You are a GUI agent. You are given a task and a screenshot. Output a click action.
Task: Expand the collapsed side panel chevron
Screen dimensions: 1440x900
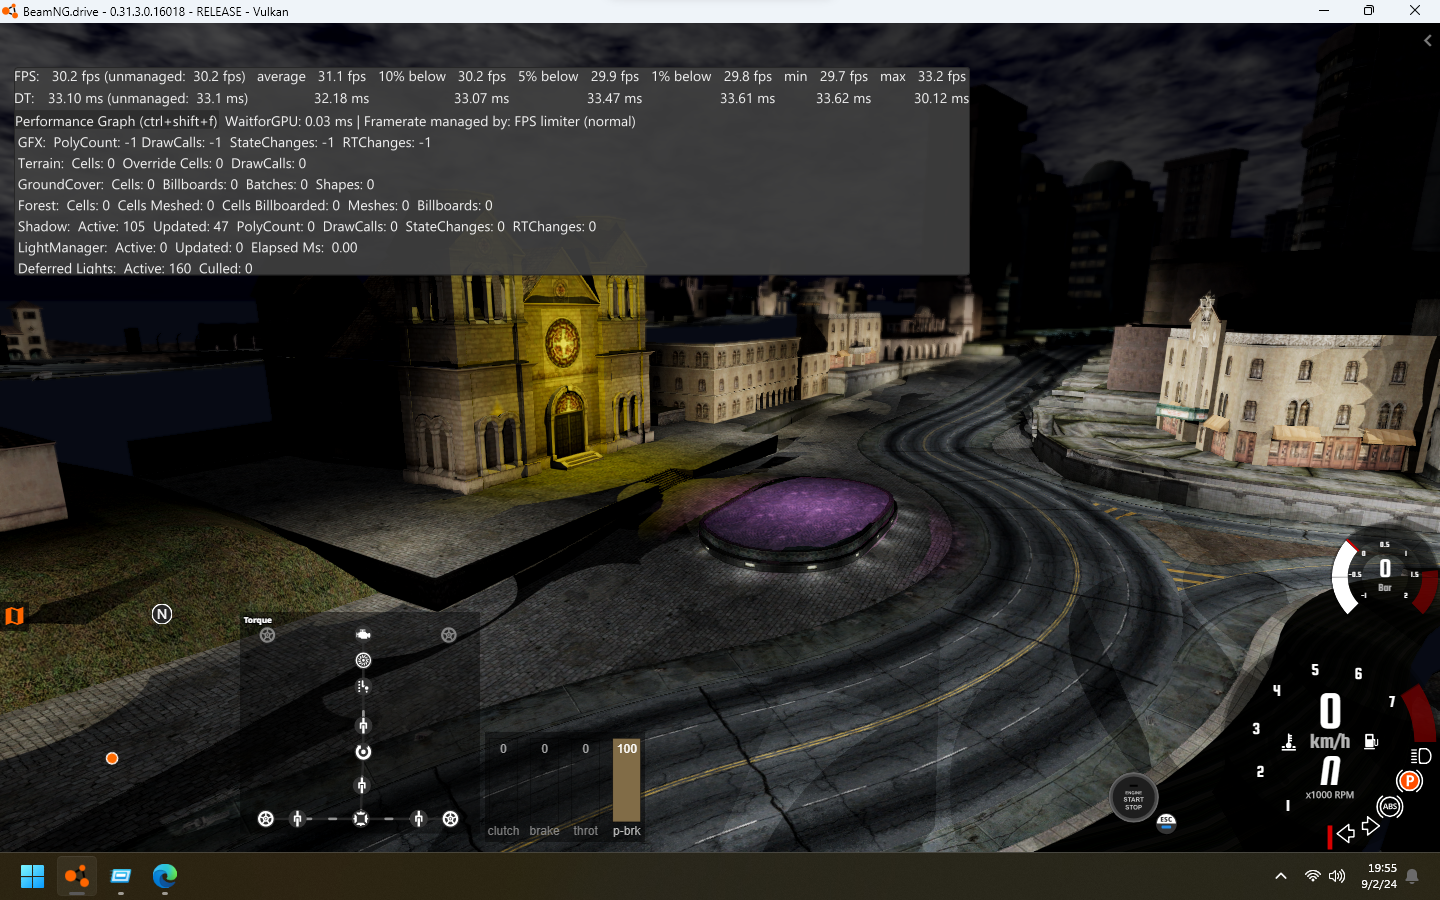point(1427,41)
